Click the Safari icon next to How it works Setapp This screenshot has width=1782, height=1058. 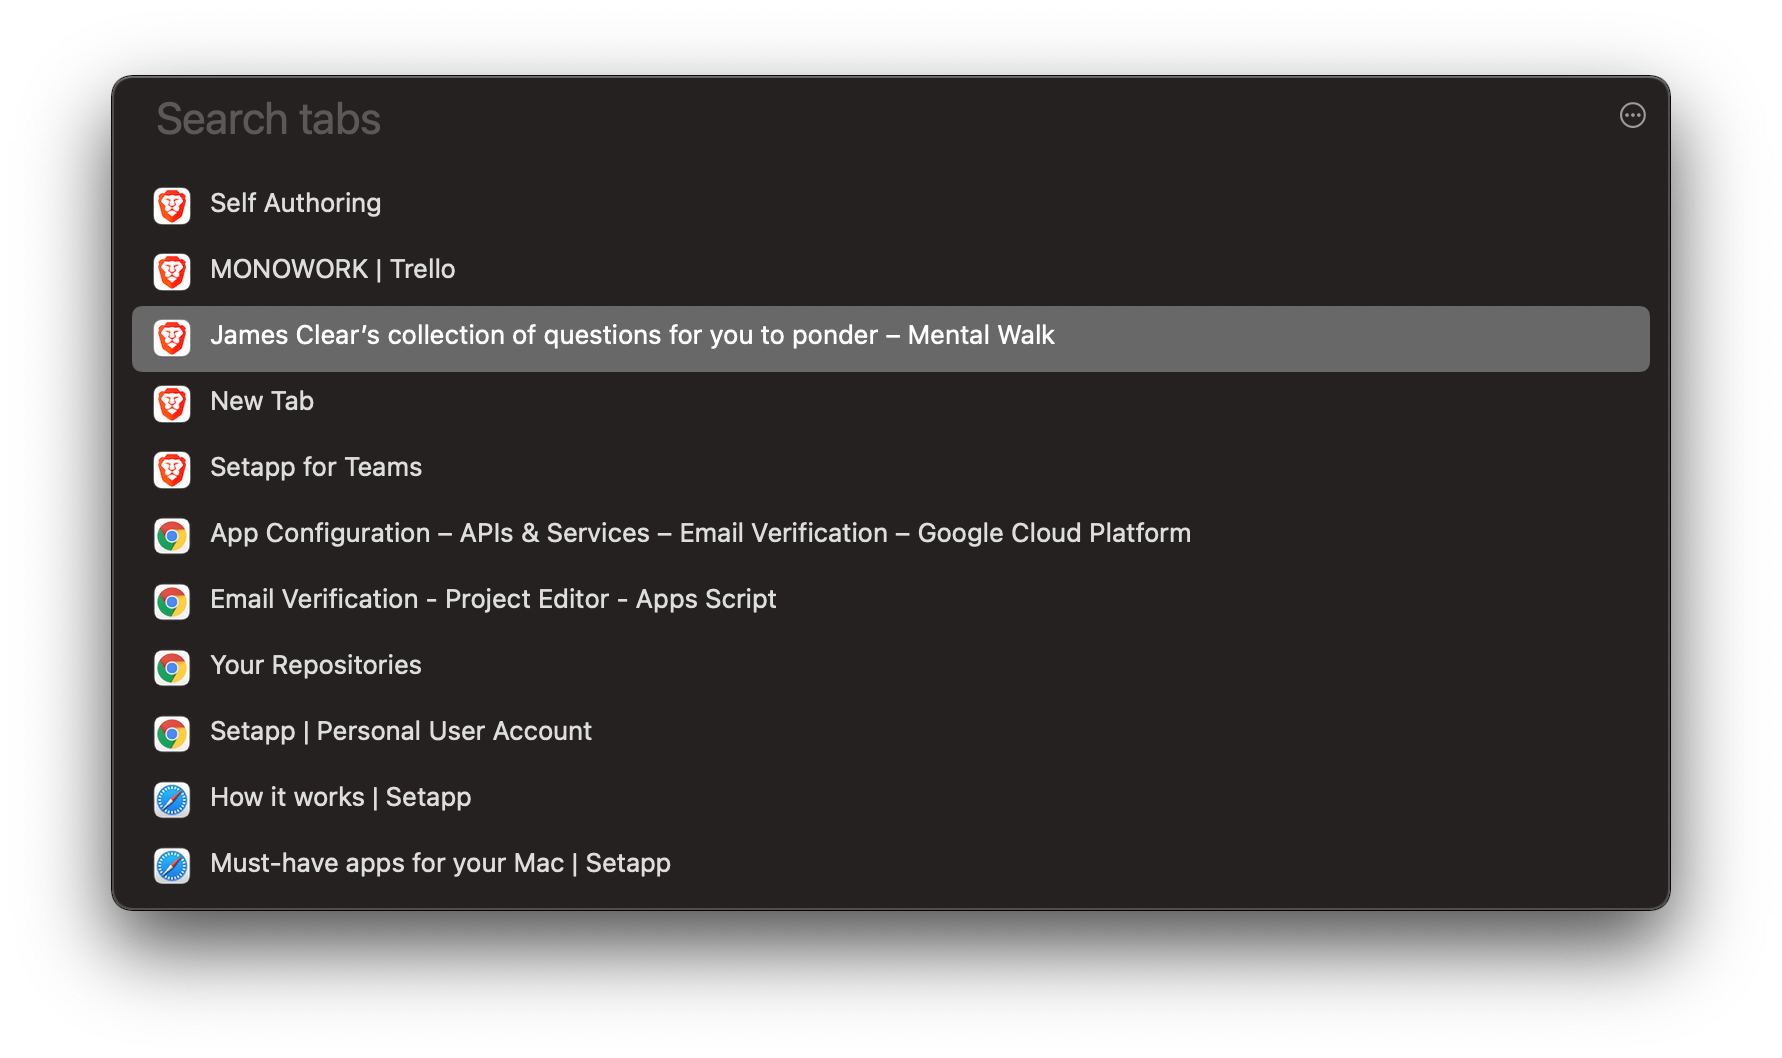click(x=171, y=799)
